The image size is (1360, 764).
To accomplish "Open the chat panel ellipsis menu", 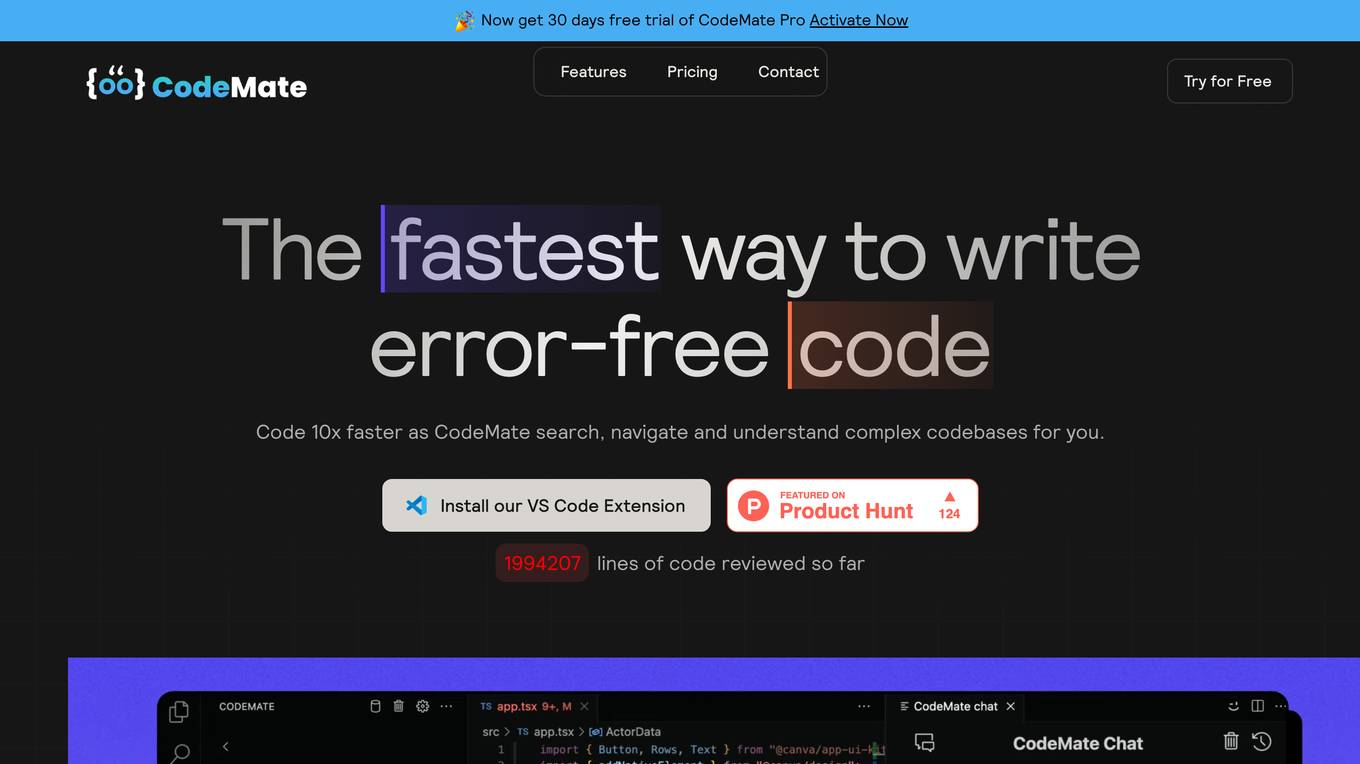I will tap(1280, 706).
